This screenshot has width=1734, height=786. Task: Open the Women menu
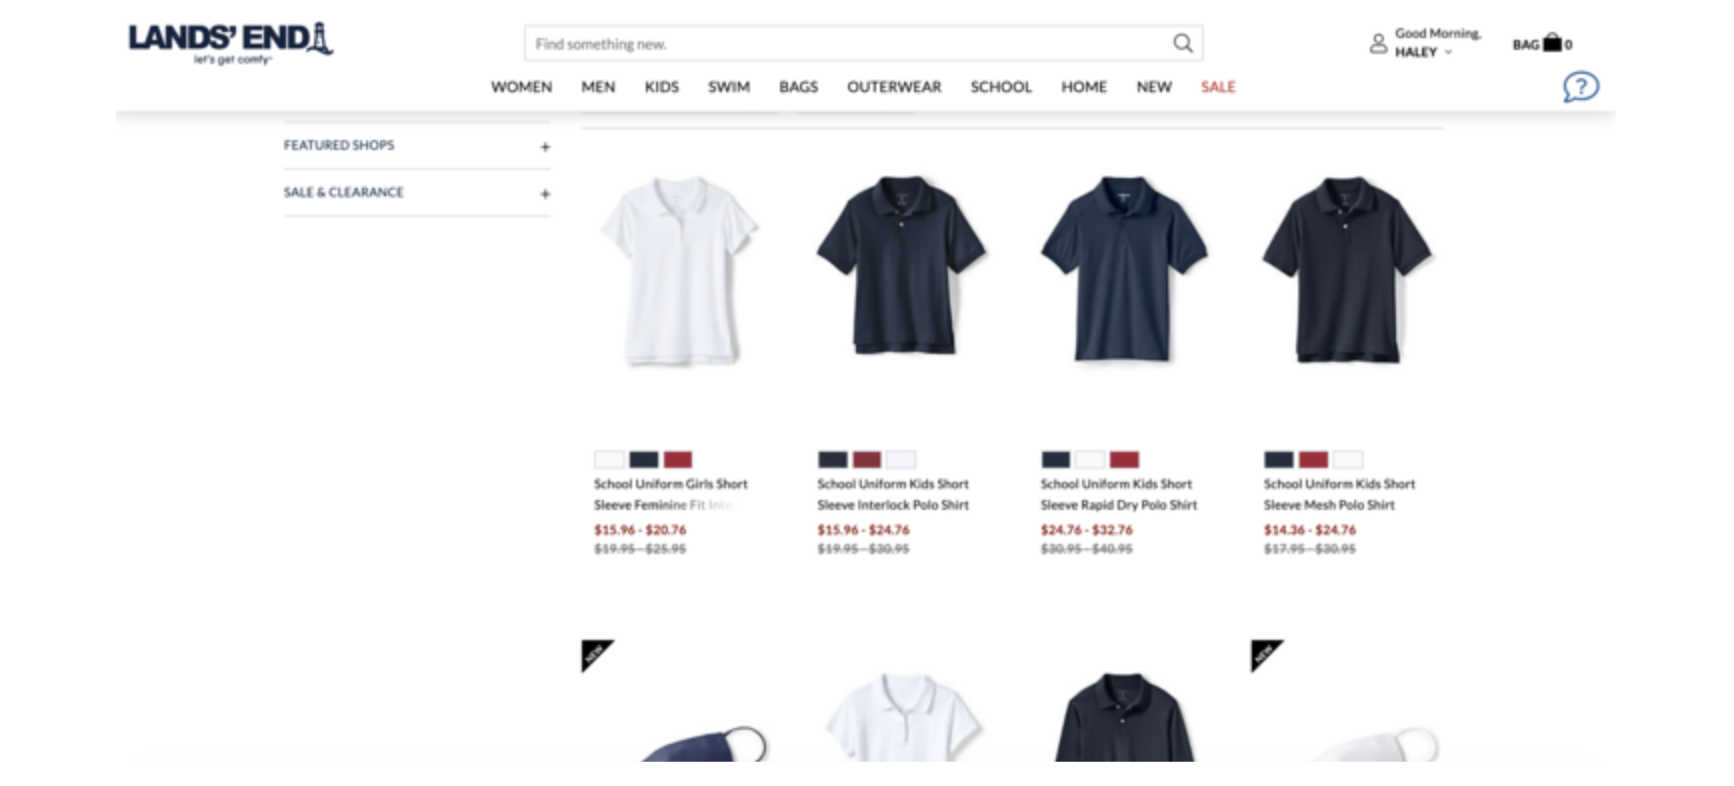[521, 87]
